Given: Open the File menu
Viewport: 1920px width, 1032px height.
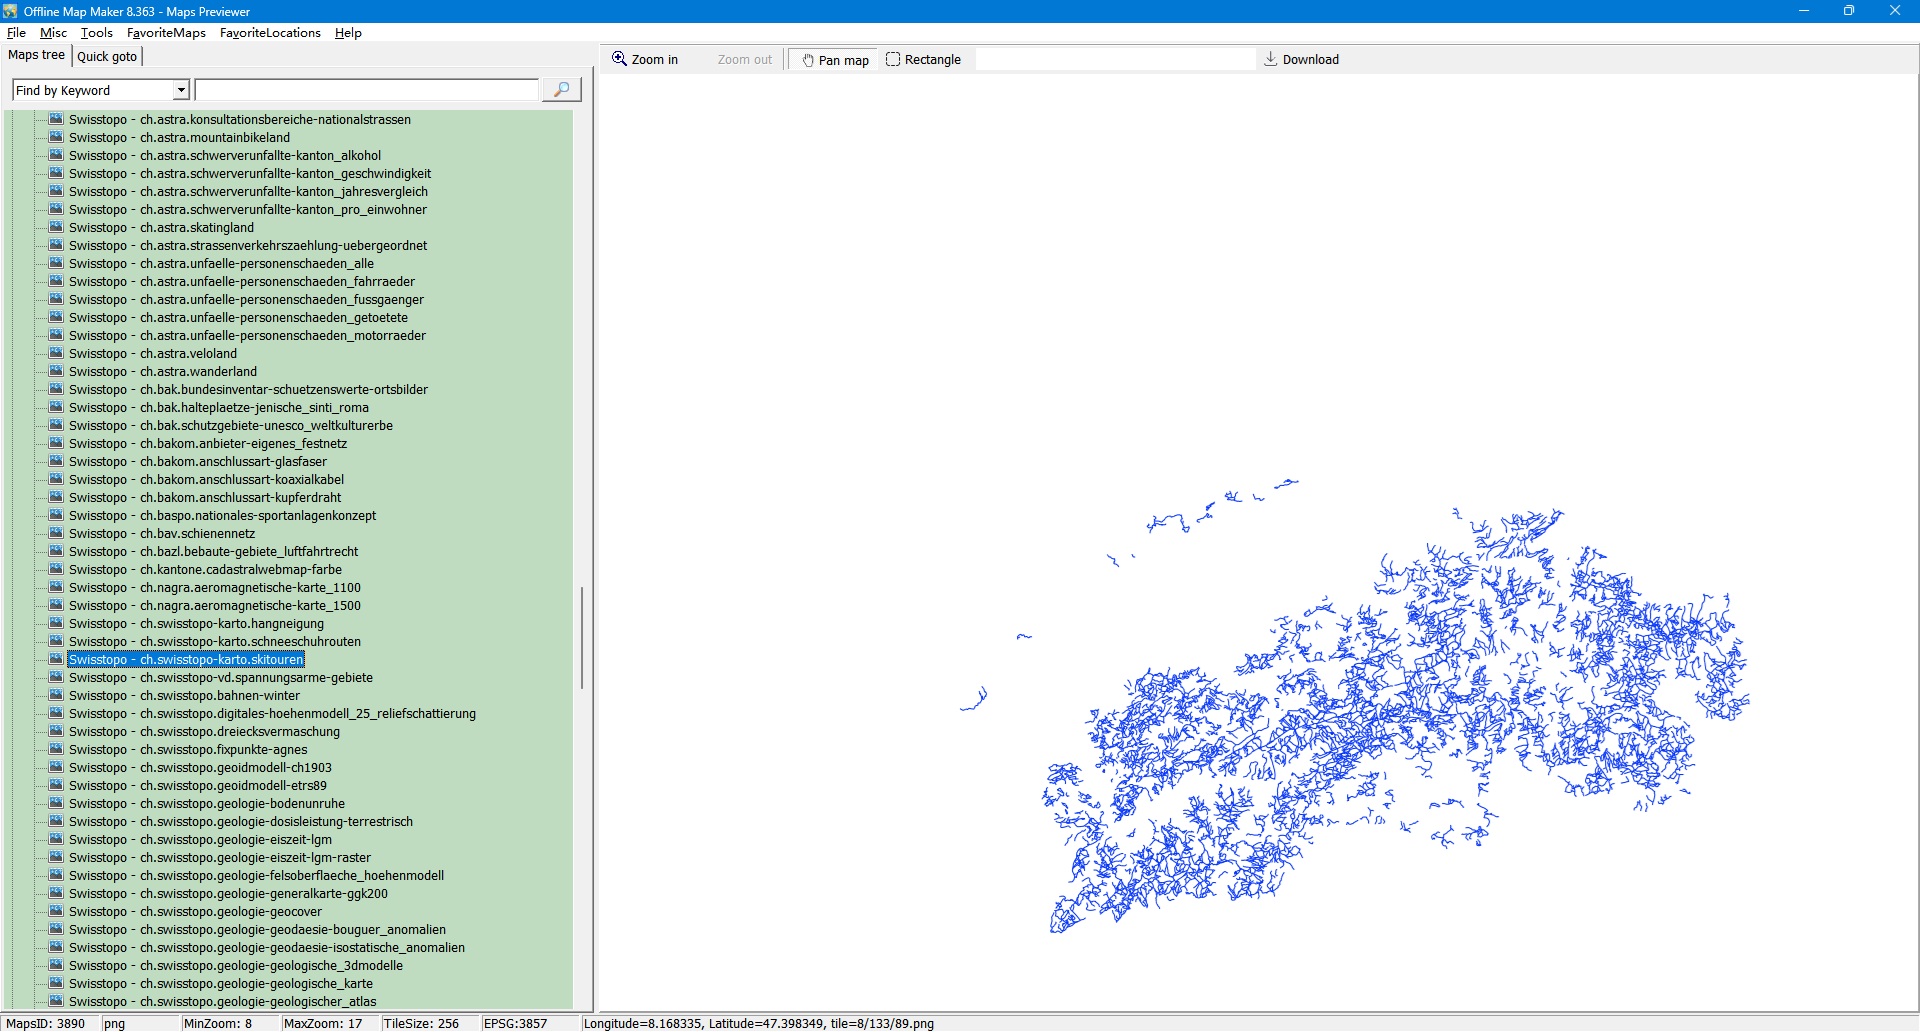Looking at the screenshot, I should click(16, 33).
